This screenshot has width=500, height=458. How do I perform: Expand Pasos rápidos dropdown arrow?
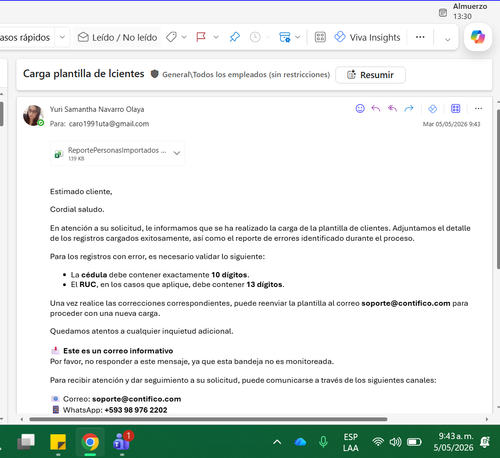click(62, 37)
